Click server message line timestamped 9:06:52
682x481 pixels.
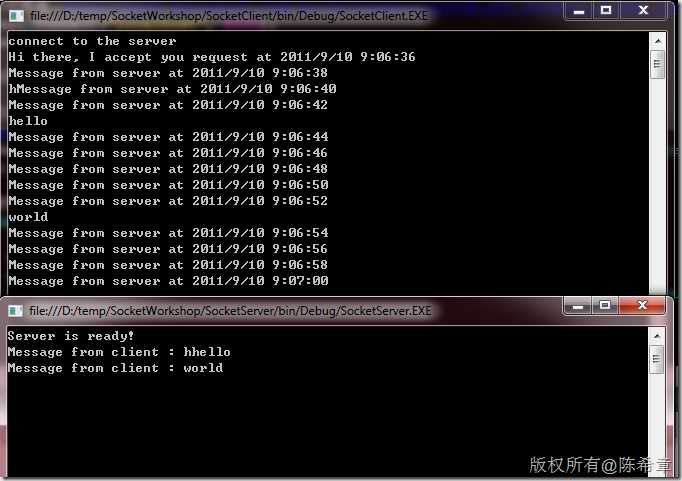(168, 201)
